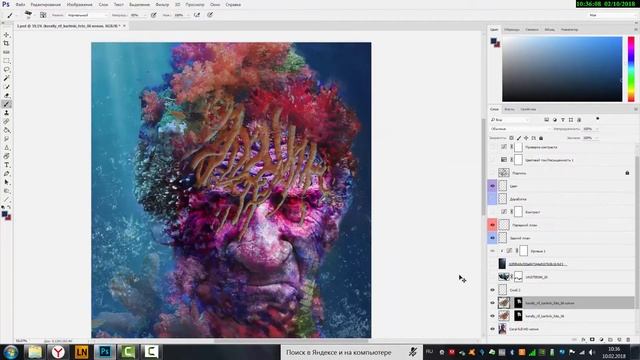This screenshot has height=360, width=640.
Task: Open the Справка menu
Action: [x=233, y=4]
